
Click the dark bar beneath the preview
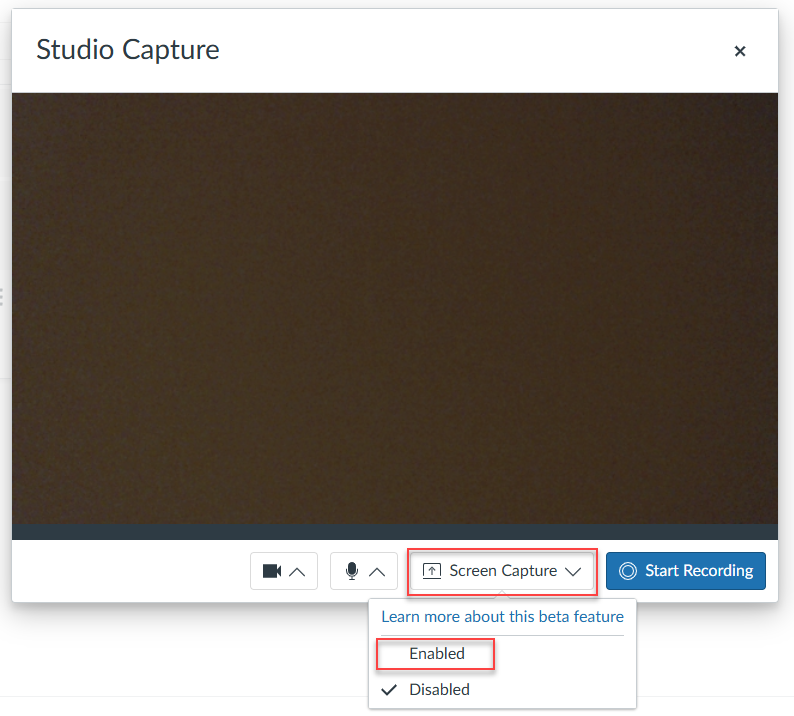pyautogui.click(x=395, y=531)
